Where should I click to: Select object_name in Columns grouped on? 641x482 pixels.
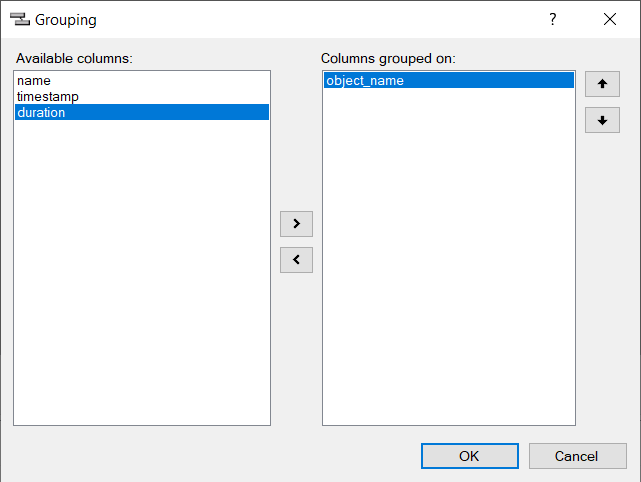(365, 81)
